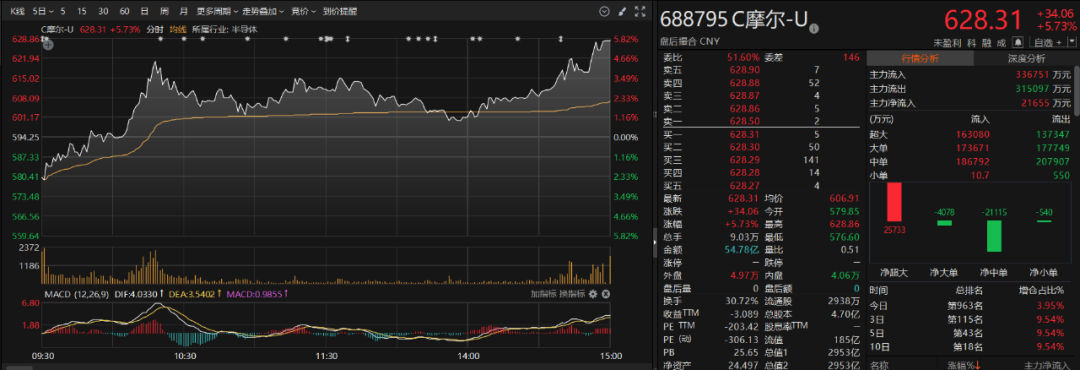The height and width of the screenshot is (370, 1080).
Task: Click 涨幅% sort column header
Action: [x=964, y=365]
